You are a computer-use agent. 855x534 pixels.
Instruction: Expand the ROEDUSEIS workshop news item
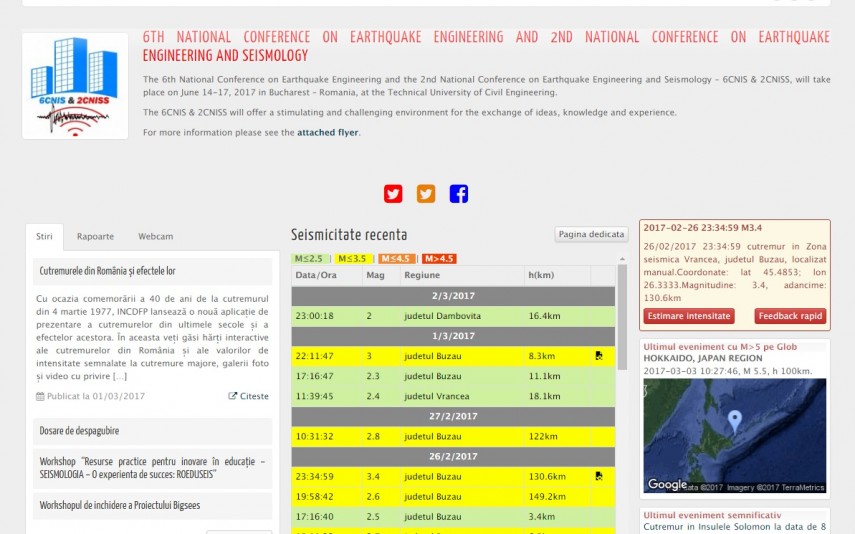152,468
